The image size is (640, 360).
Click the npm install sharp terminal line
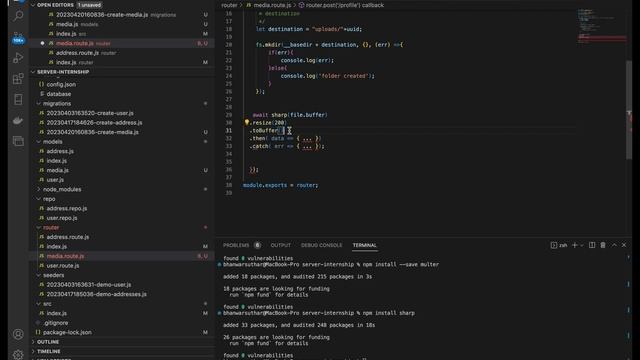(319, 313)
